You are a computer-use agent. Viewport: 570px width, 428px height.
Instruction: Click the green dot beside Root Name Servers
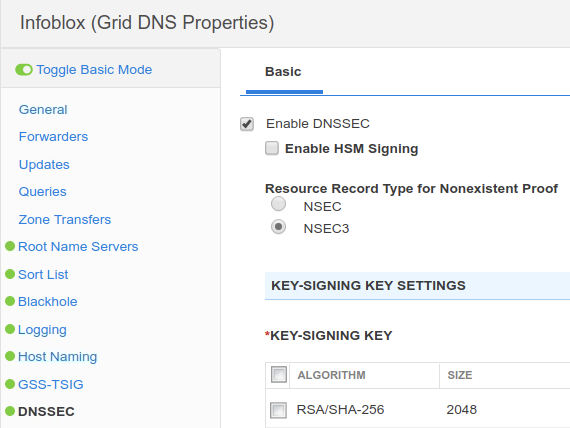10,246
